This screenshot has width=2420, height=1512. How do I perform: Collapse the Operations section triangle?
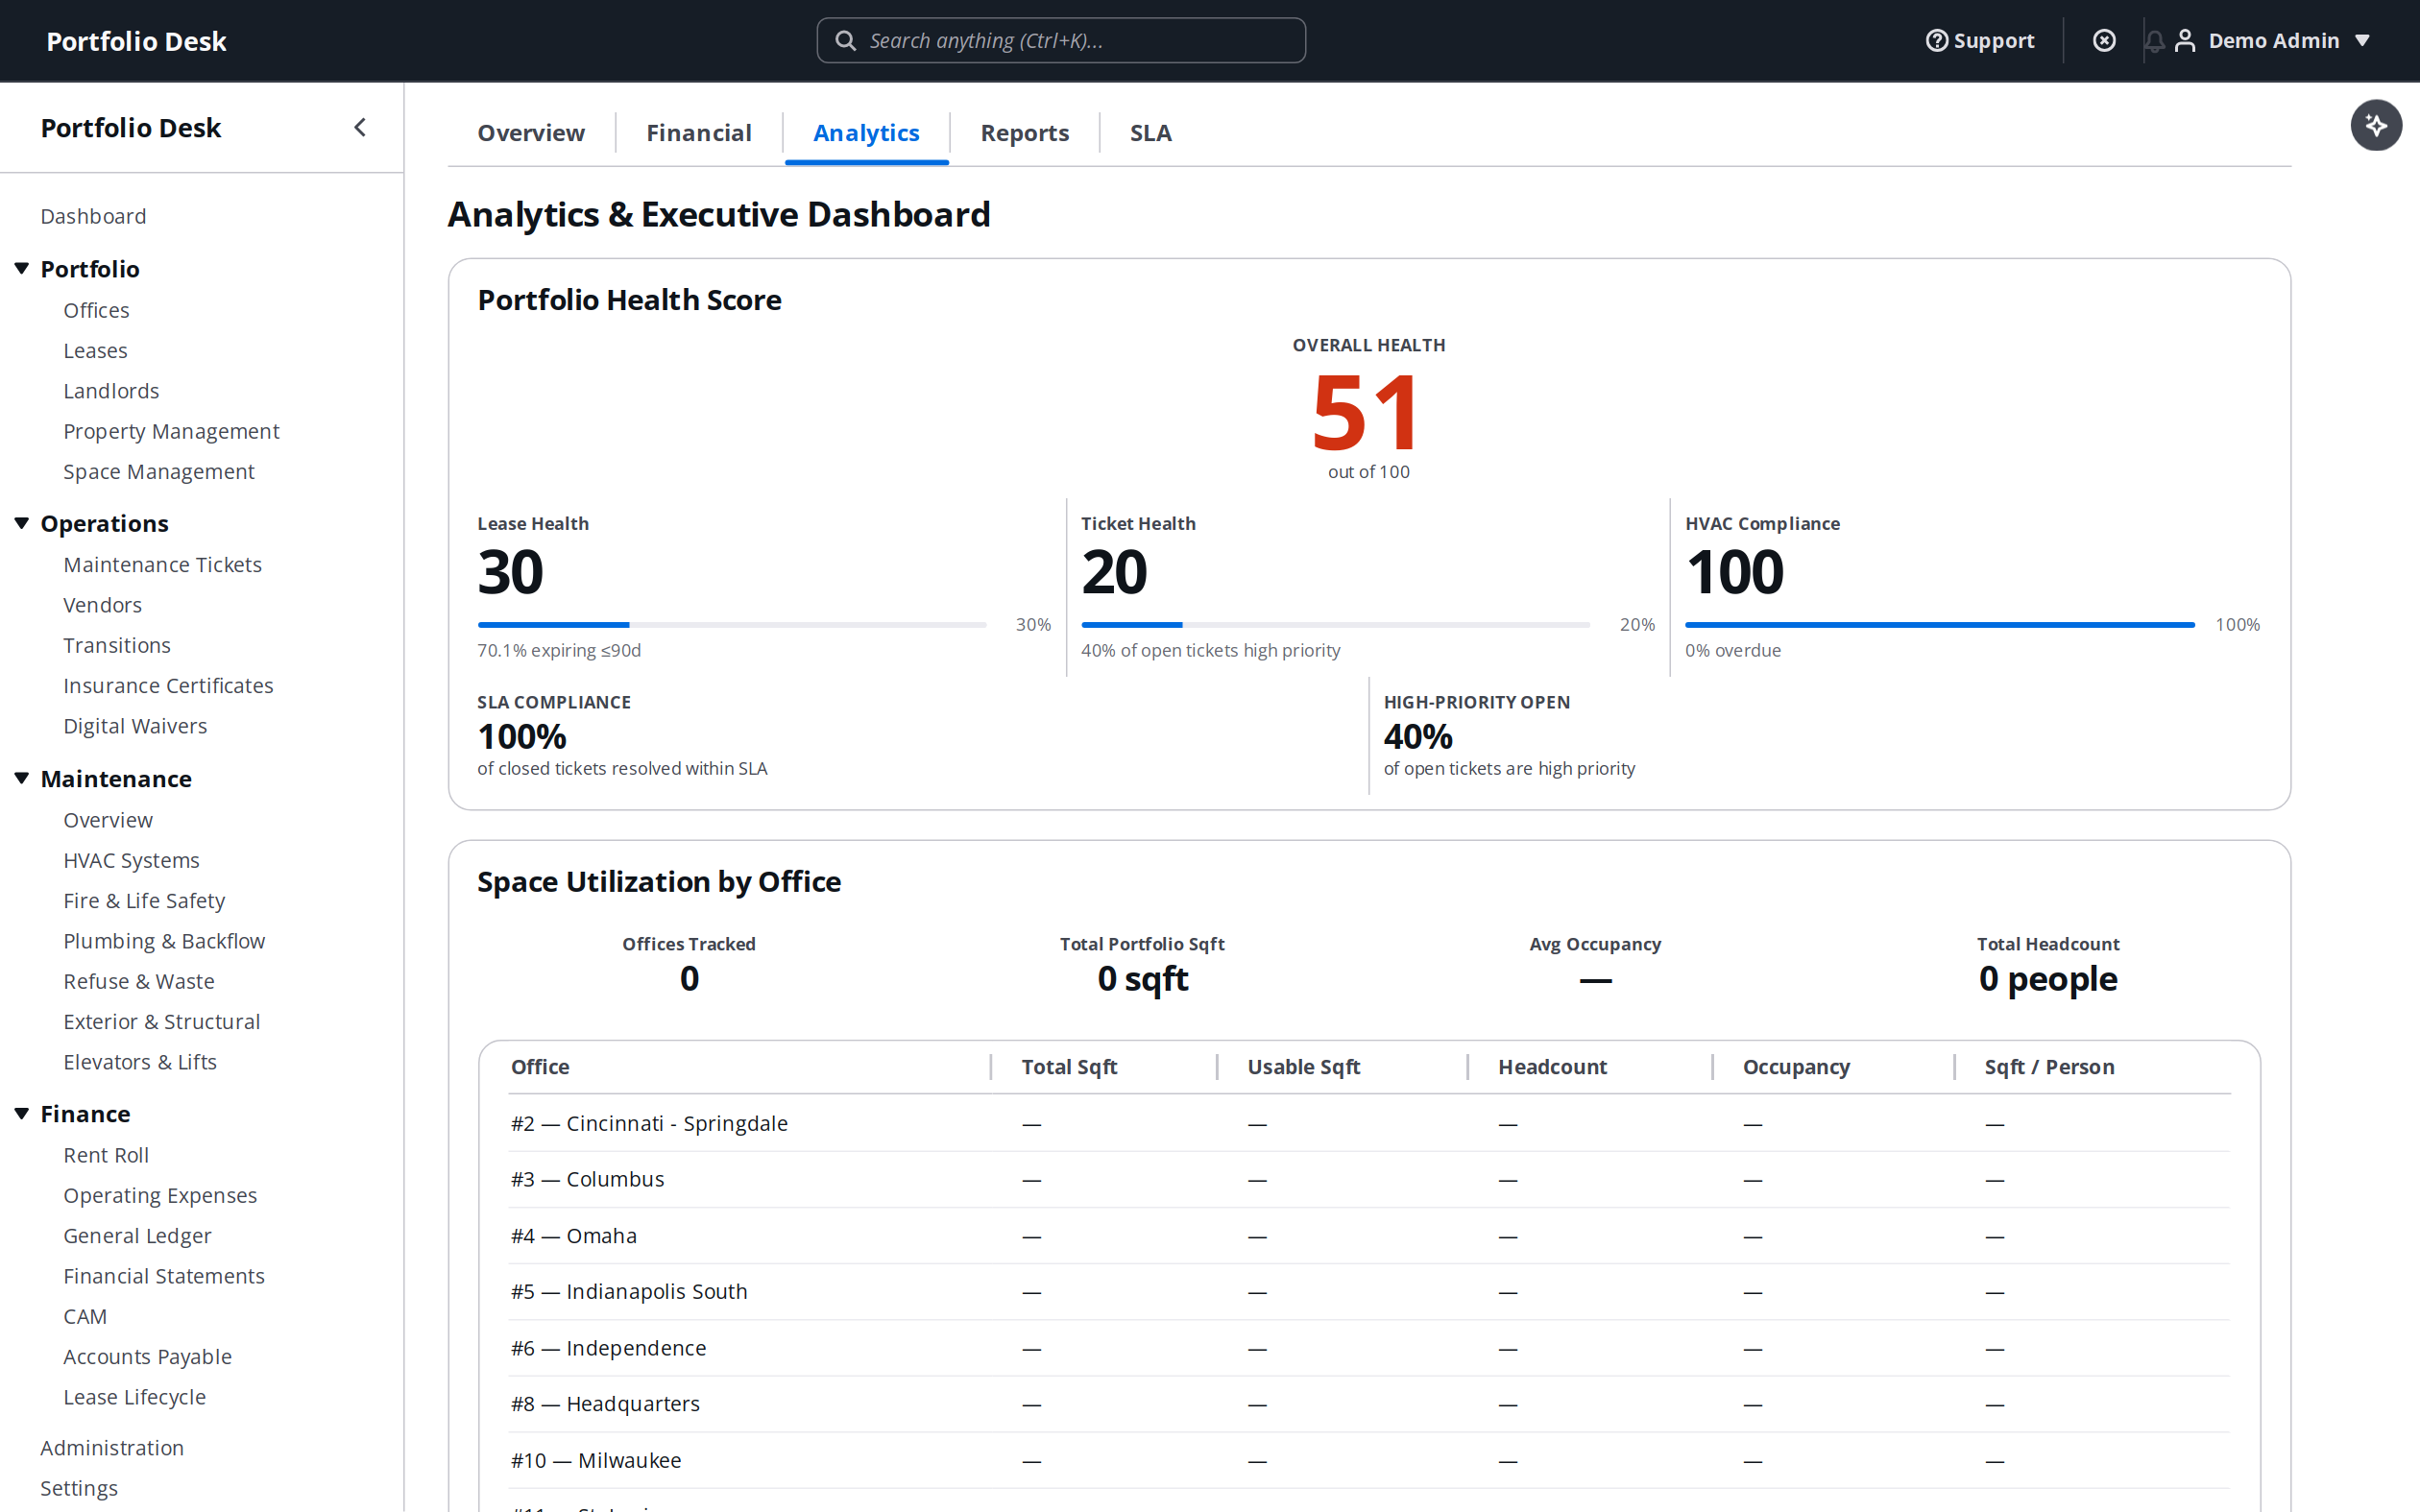tap(21, 523)
